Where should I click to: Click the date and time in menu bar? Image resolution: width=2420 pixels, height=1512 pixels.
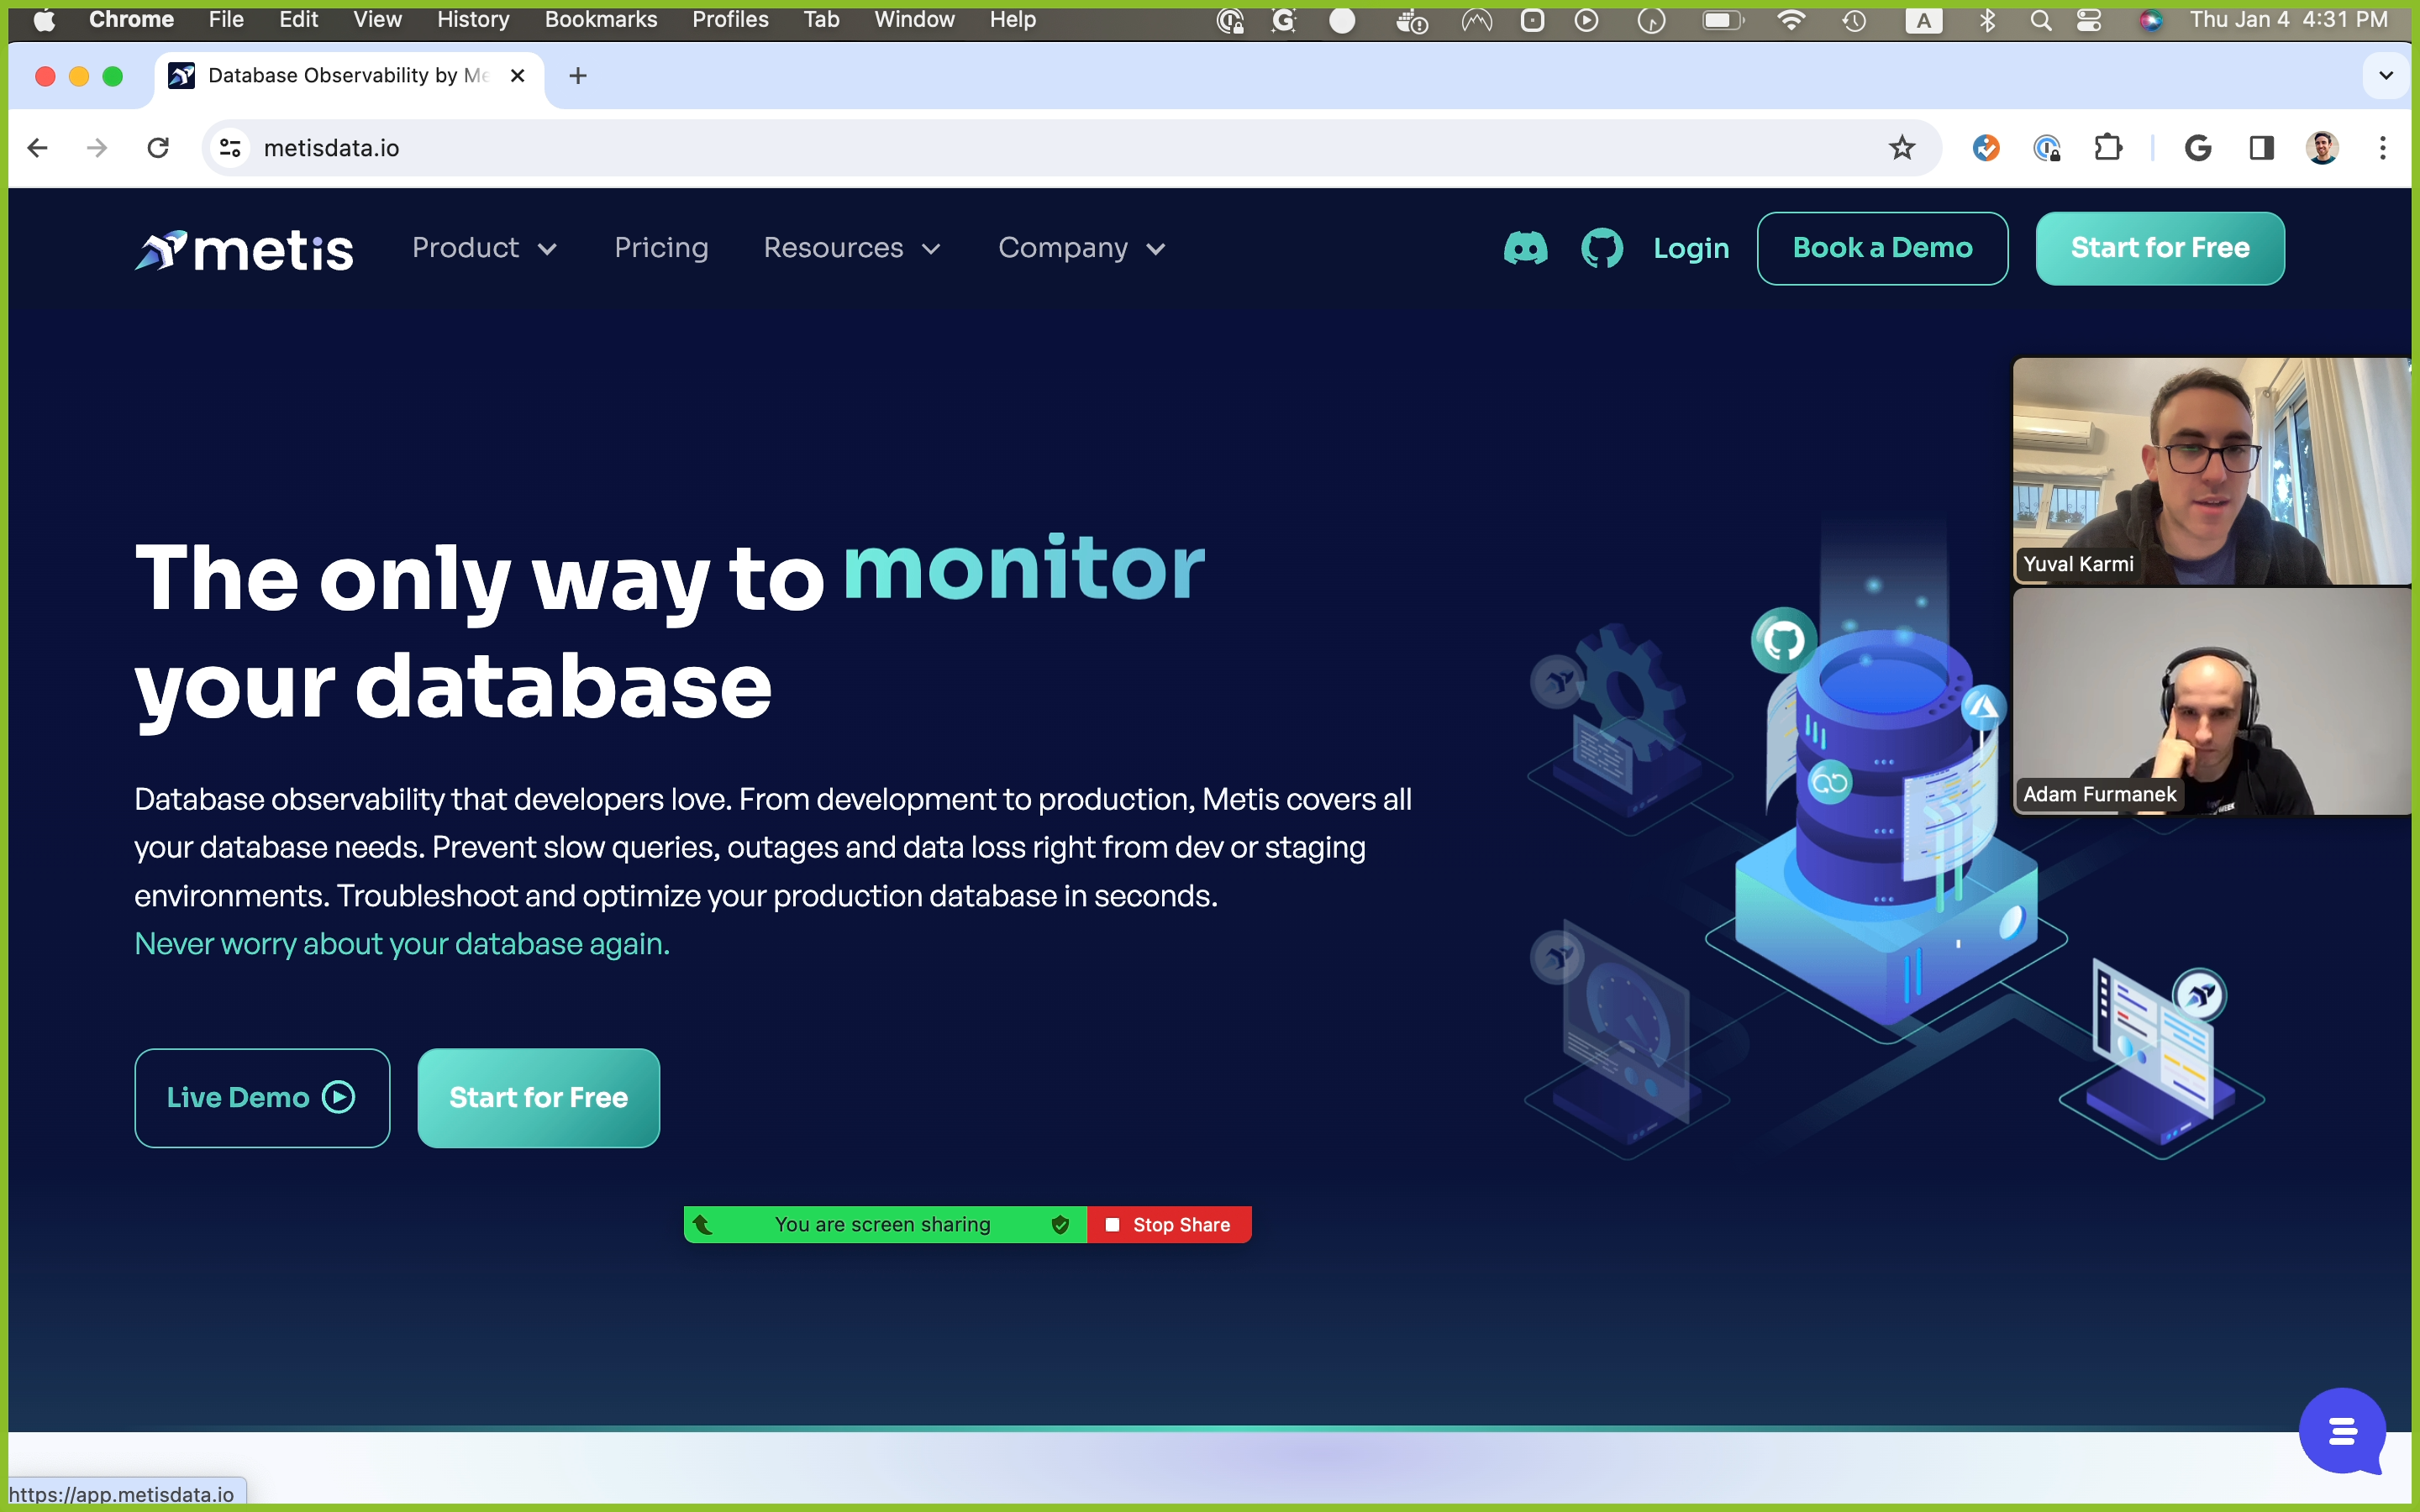(2288, 20)
